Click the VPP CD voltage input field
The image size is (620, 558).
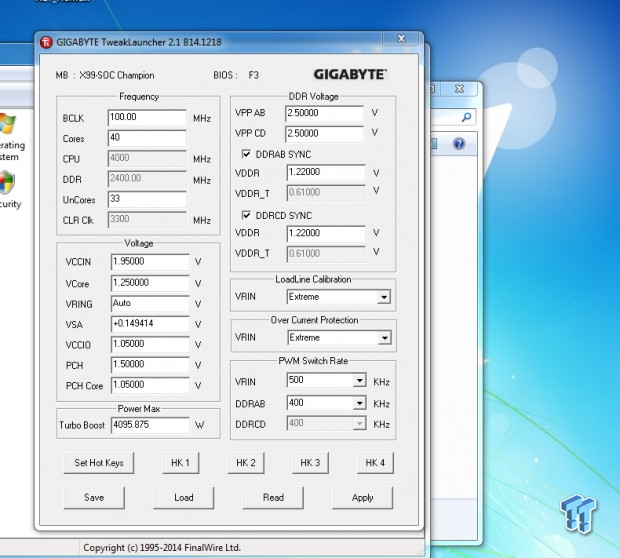[x=324, y=134]
